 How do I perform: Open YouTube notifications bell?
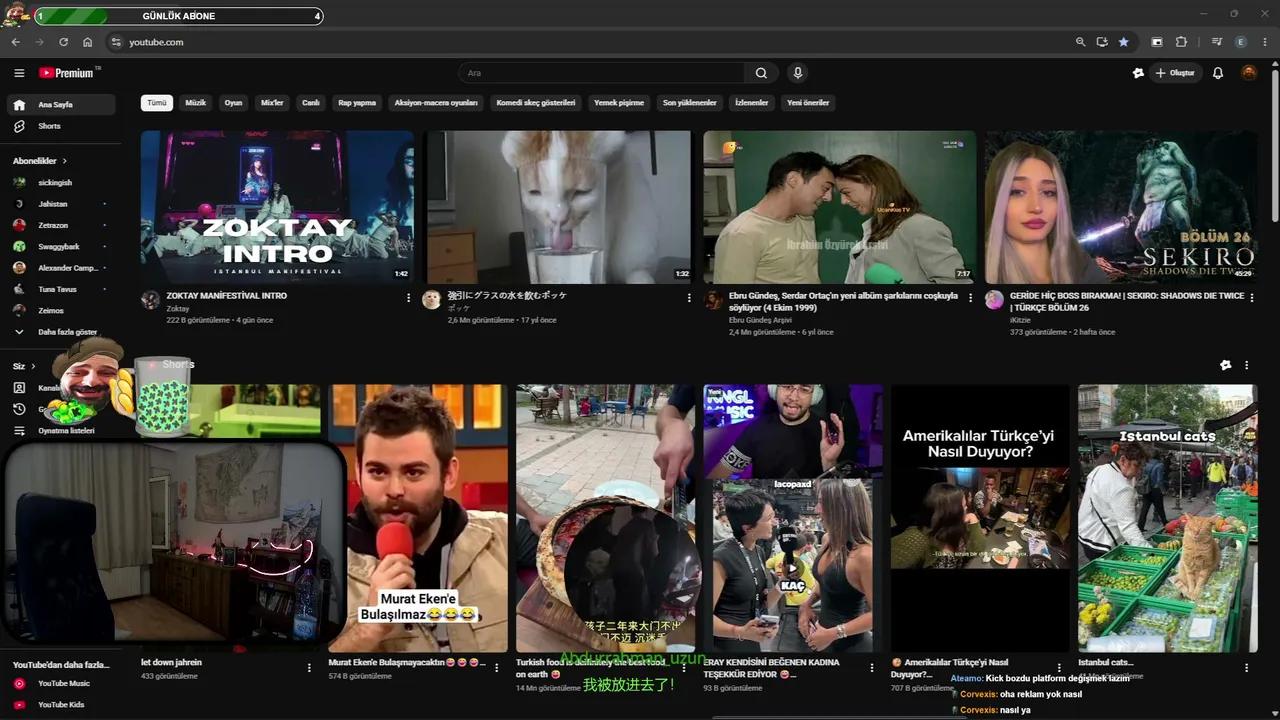coord(1218,73)
